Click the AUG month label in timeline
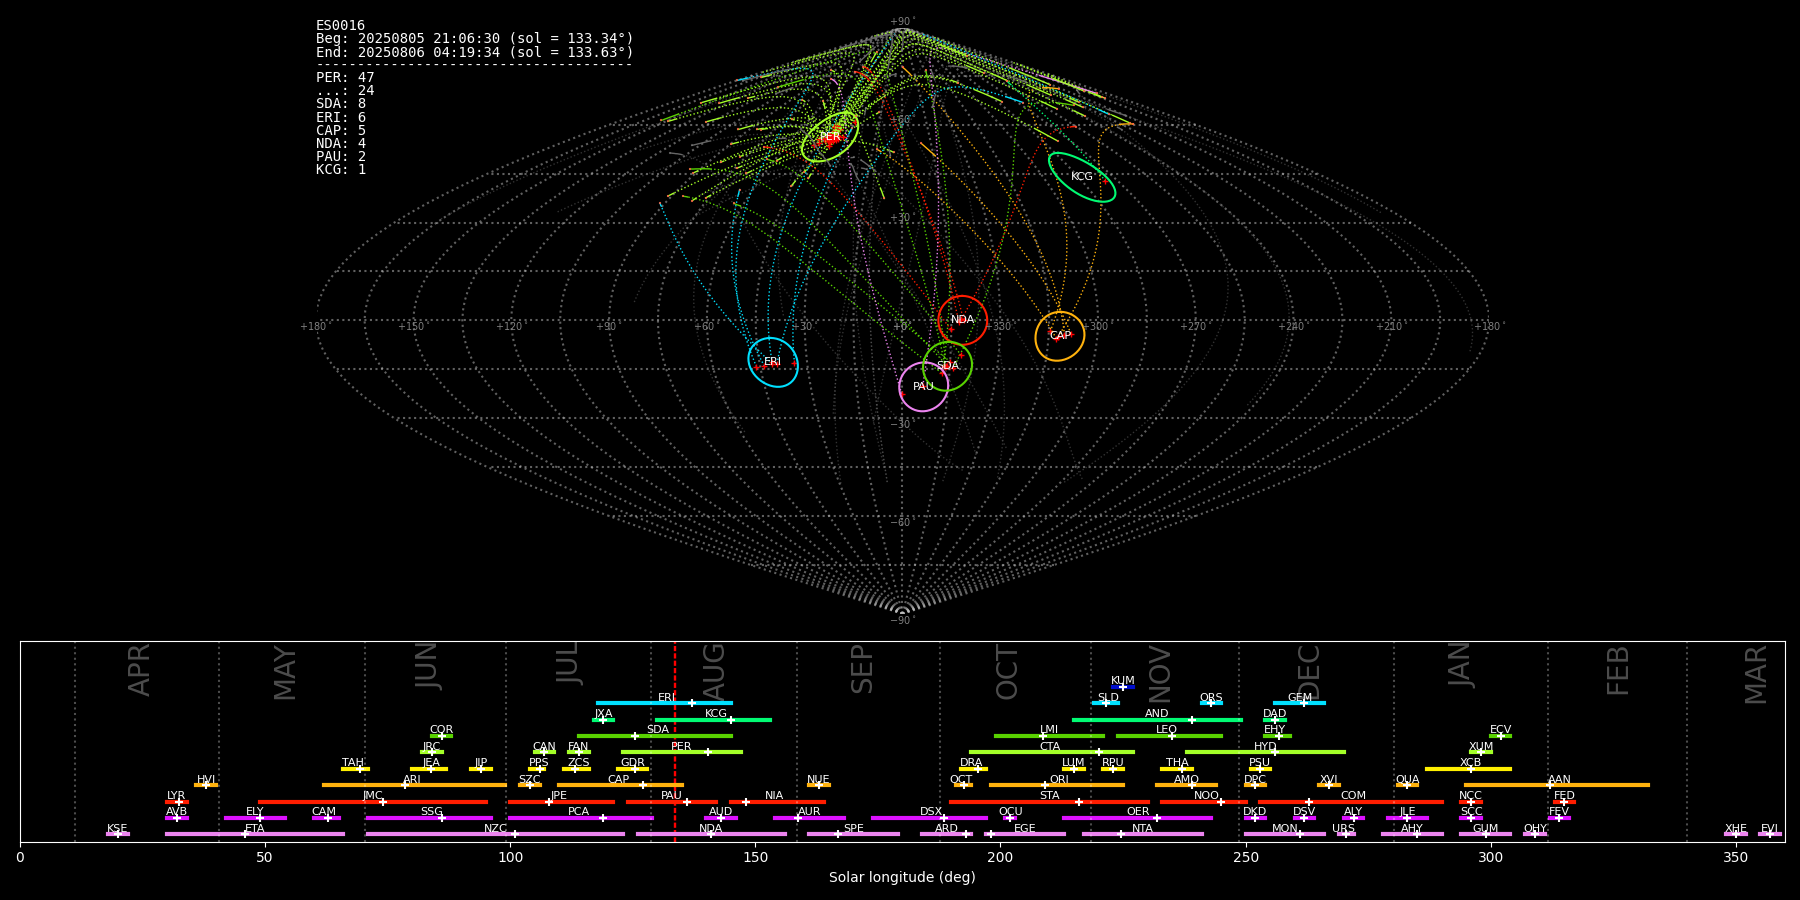Image resolution: width=1800 pixels, height=900 pixels. (714, 672)
